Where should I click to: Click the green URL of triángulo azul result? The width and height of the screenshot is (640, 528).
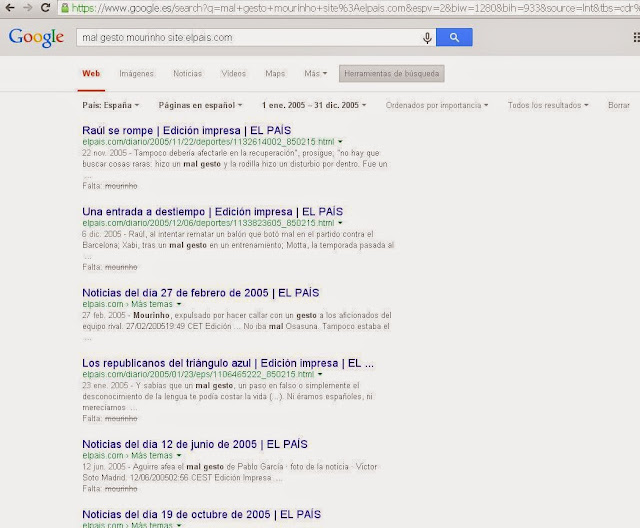click(x=198, y=375)
